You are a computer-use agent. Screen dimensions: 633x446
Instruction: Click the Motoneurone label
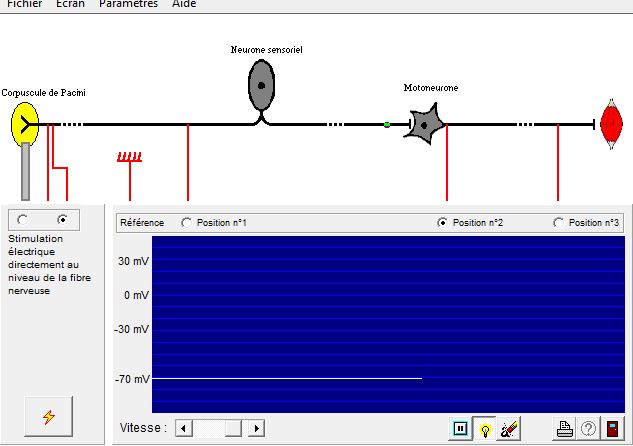[x=431, y=88]
